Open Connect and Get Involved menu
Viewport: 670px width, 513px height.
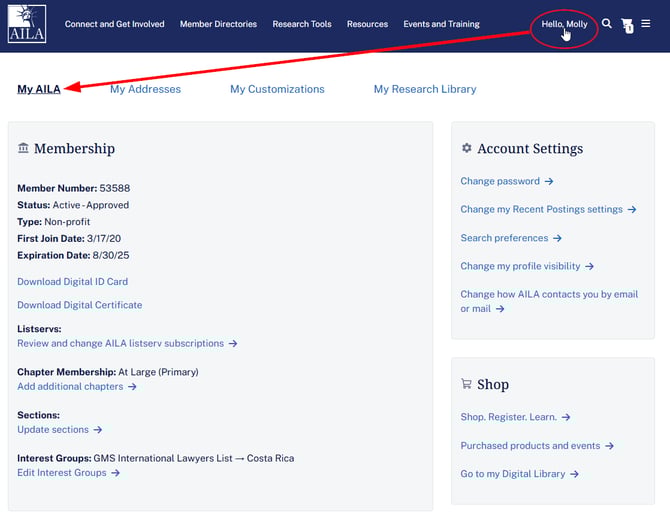coord(114,24)
